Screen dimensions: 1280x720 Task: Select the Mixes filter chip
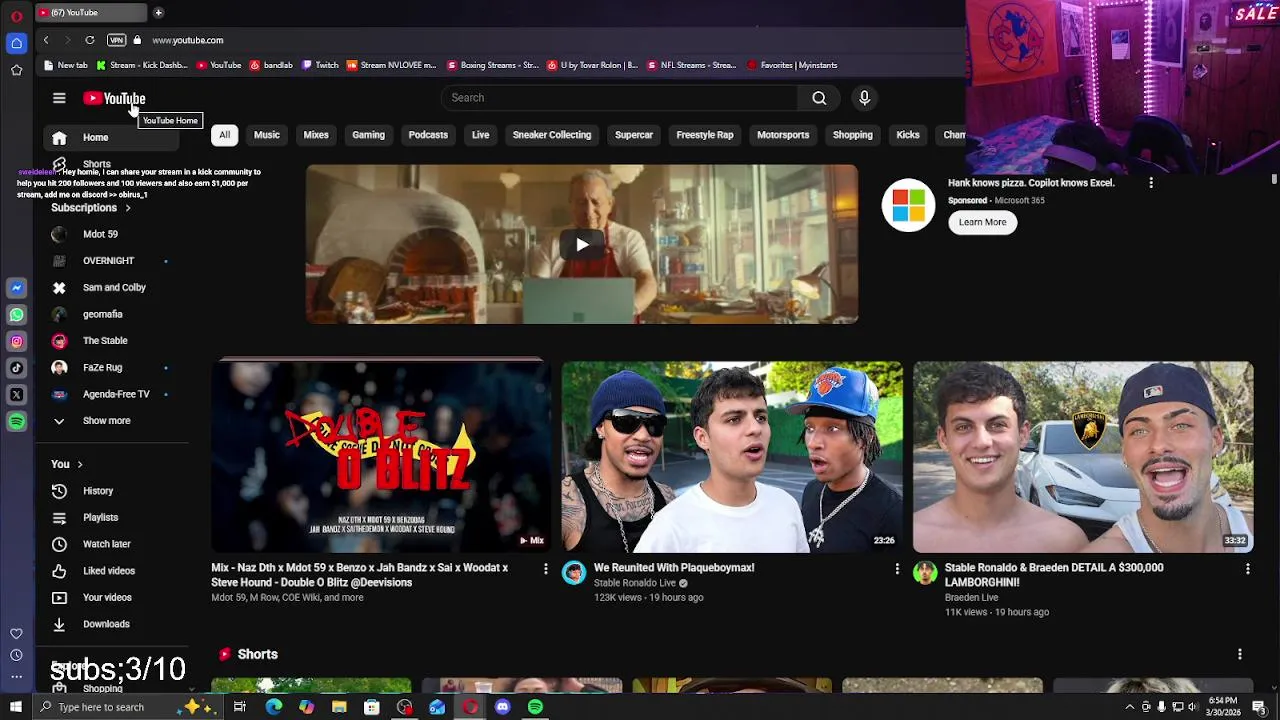316,135
